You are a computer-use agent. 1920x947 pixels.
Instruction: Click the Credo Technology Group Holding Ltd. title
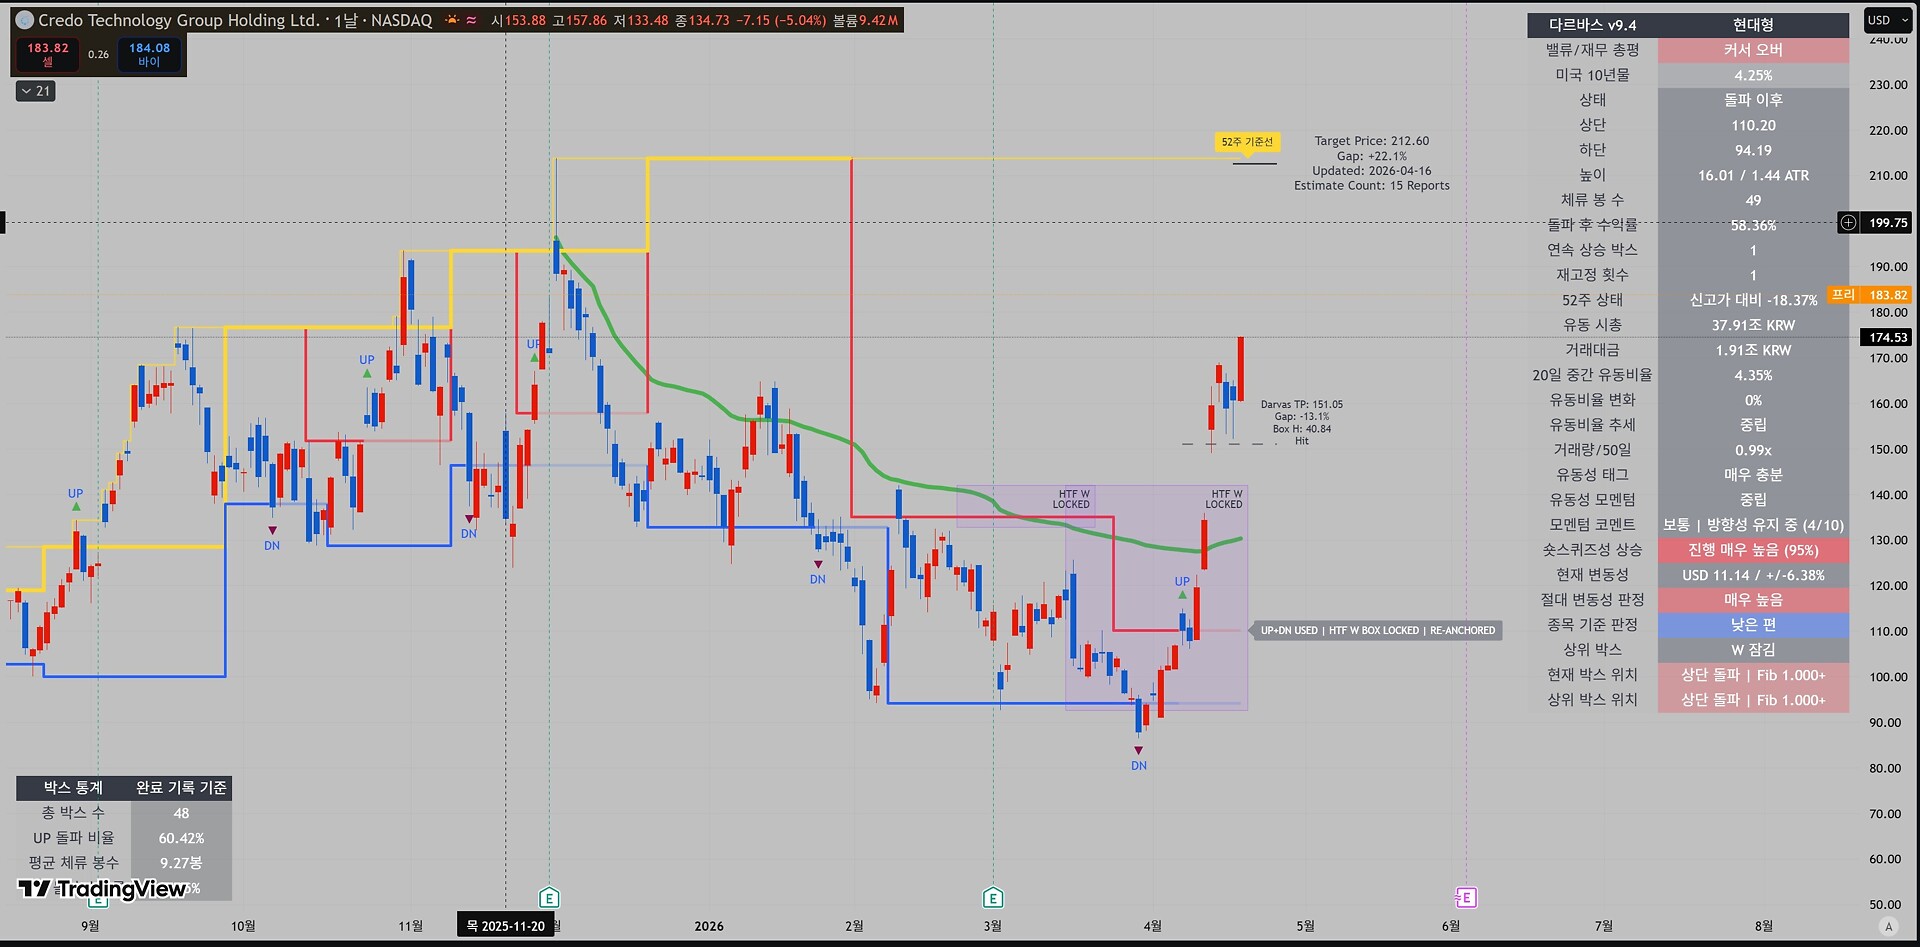click(x=179, y=20)
